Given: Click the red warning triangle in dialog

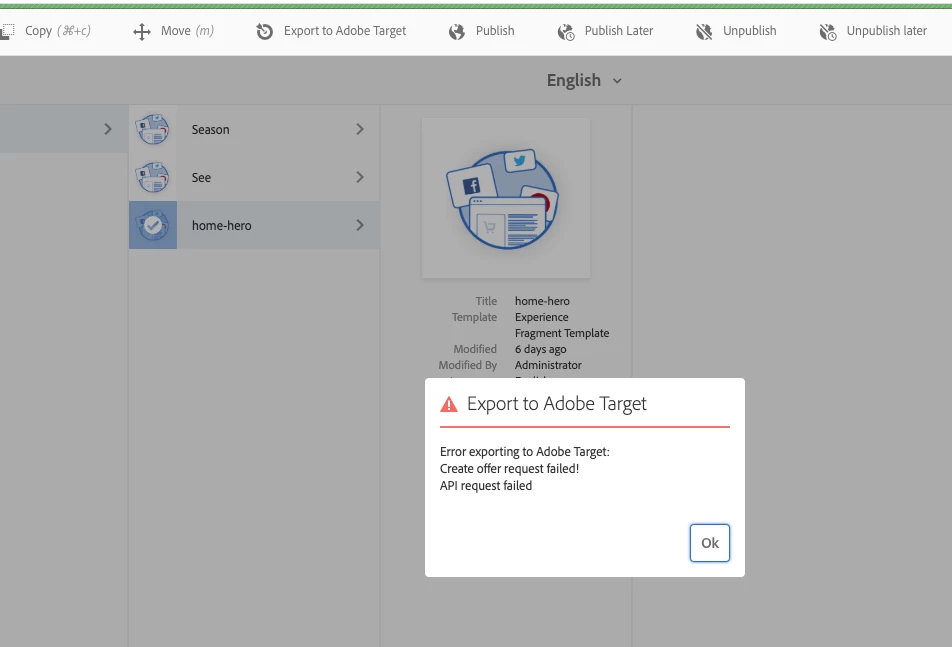Looking at the screenshot, I should pos(449,404).
